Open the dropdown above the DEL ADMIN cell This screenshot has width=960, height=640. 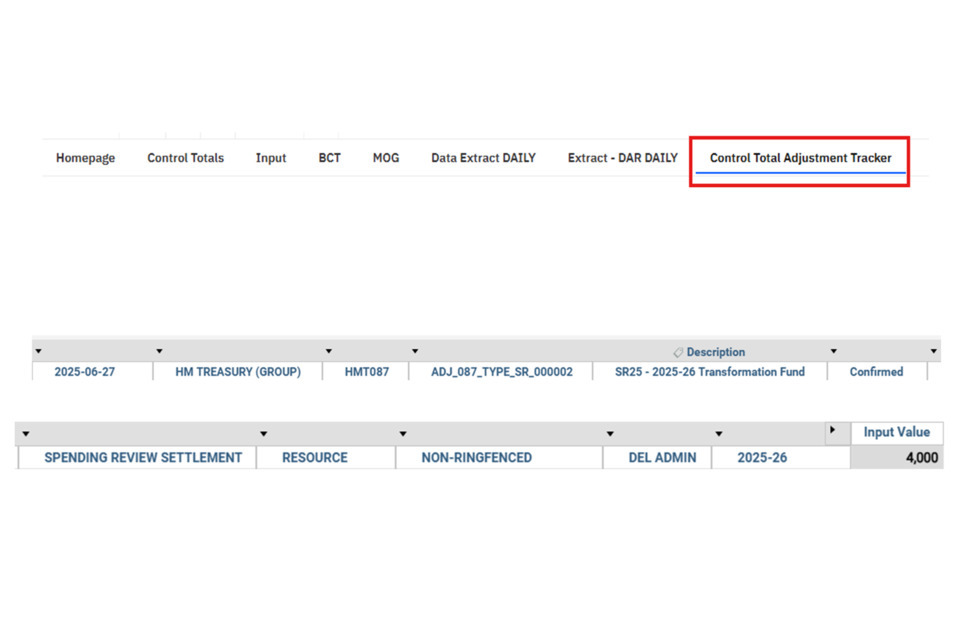click(610, 434)
